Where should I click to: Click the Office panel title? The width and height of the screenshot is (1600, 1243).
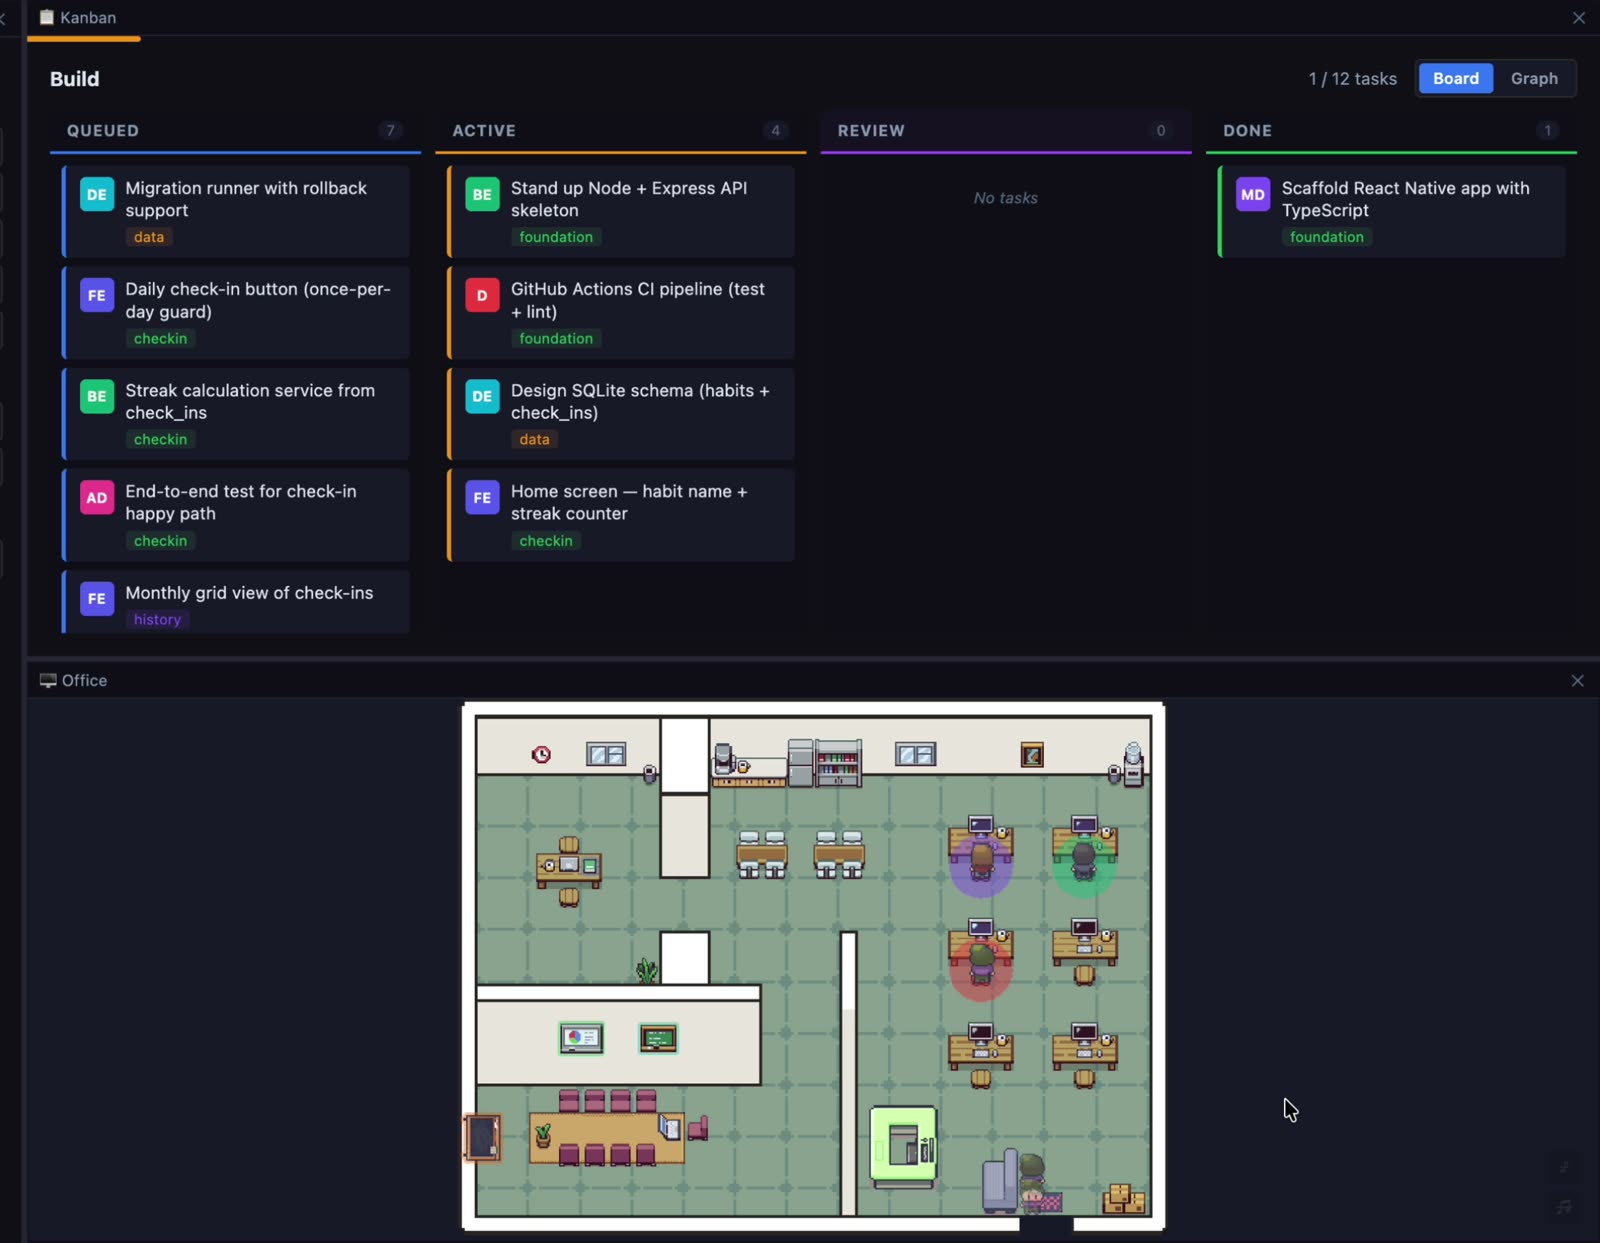84,680
